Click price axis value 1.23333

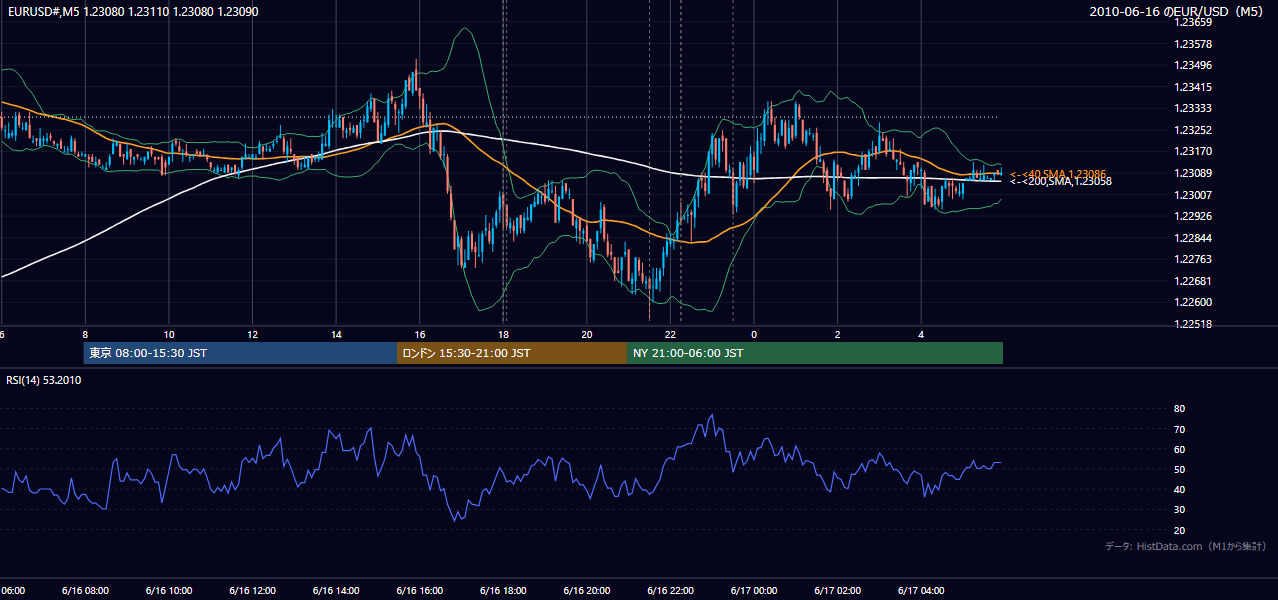coord(1192,108)
